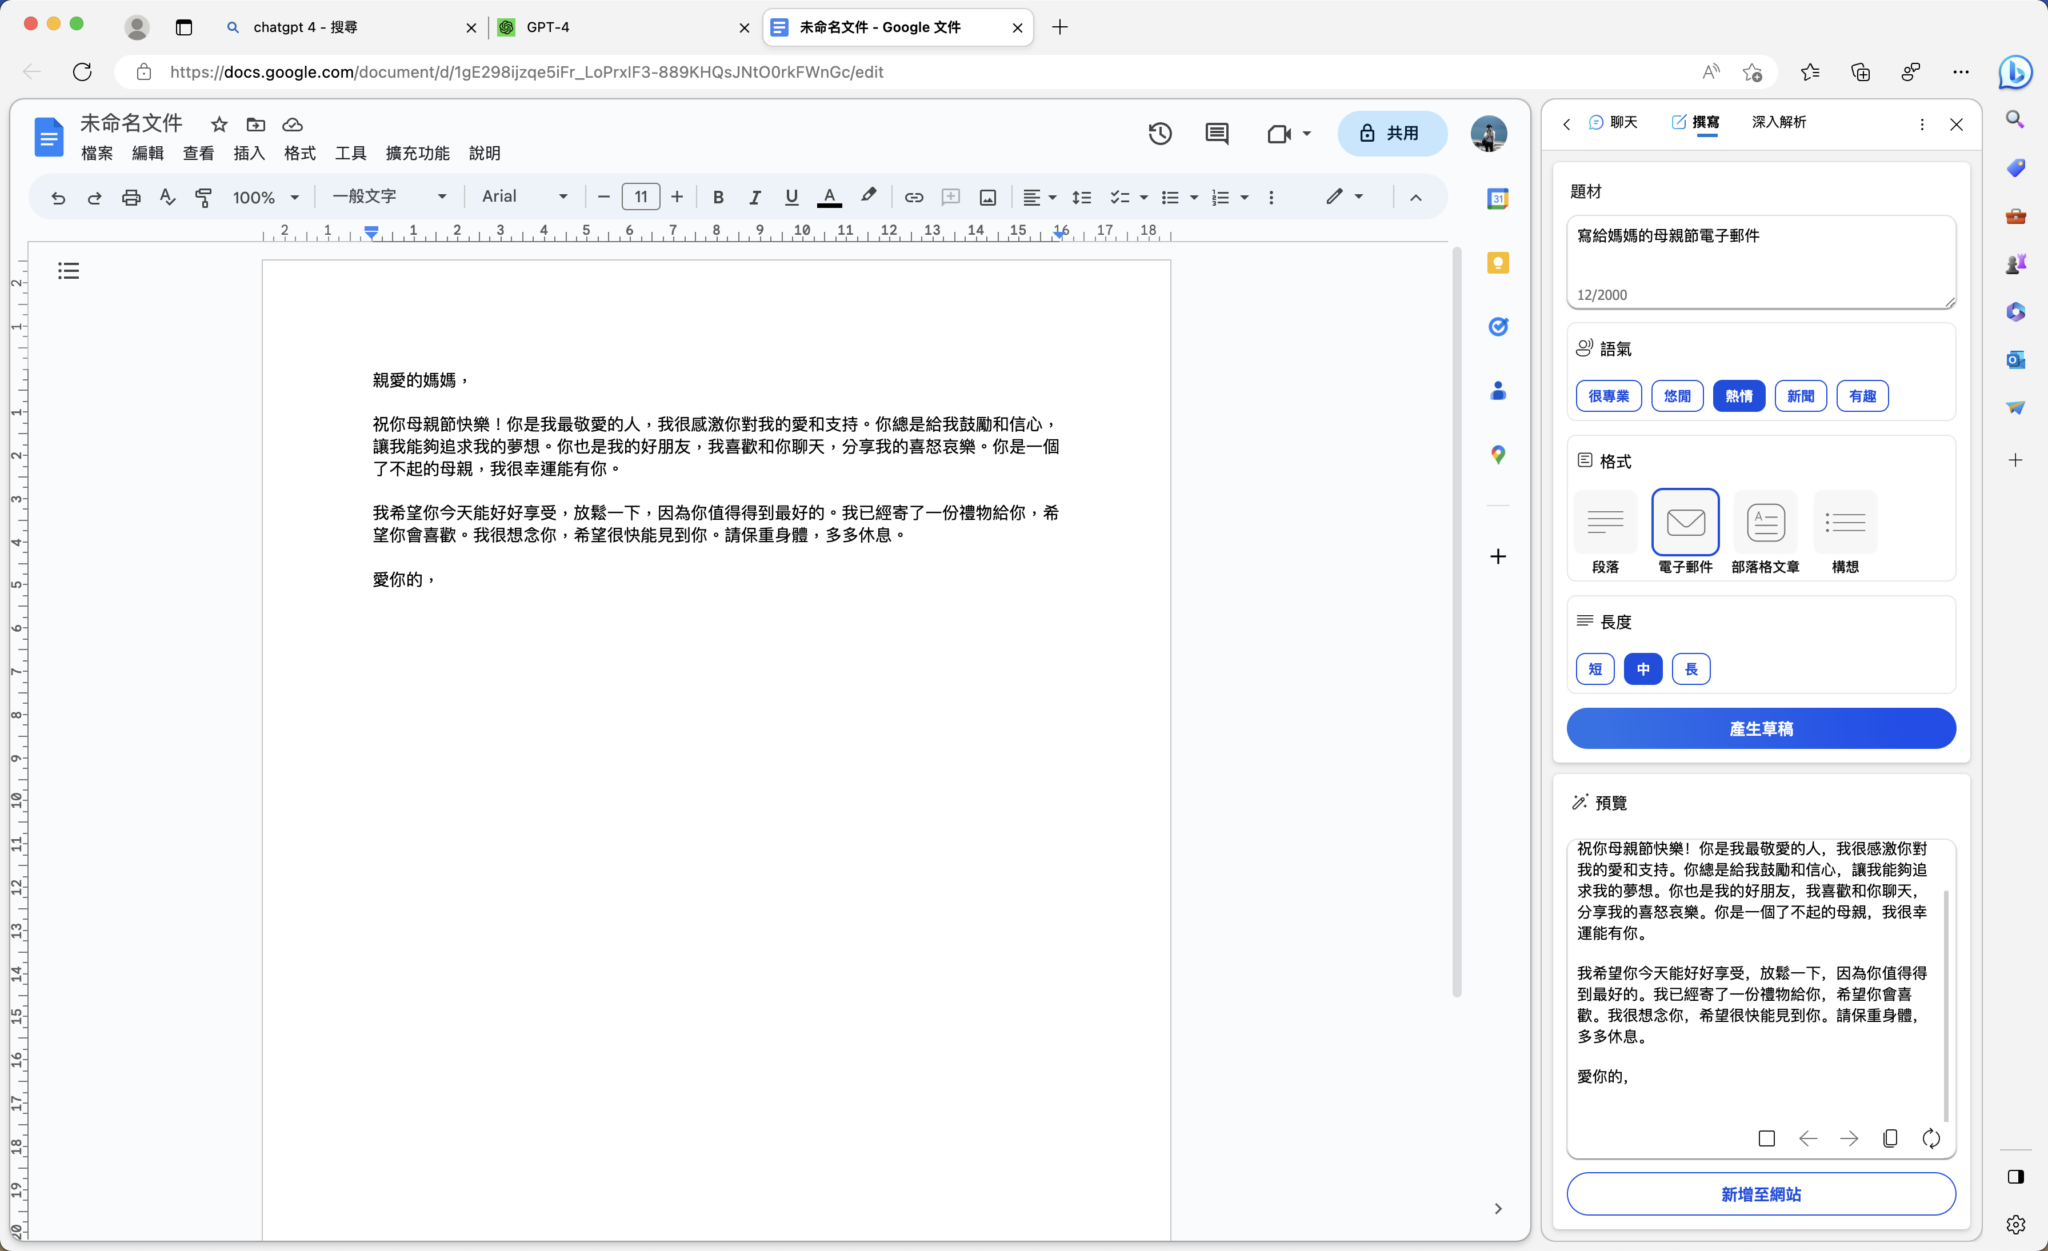Image resolution: width=2048 pixels, height=1251 pixels.
Task: Select the 悠閒 tone option
Action: coord(1677,396)
